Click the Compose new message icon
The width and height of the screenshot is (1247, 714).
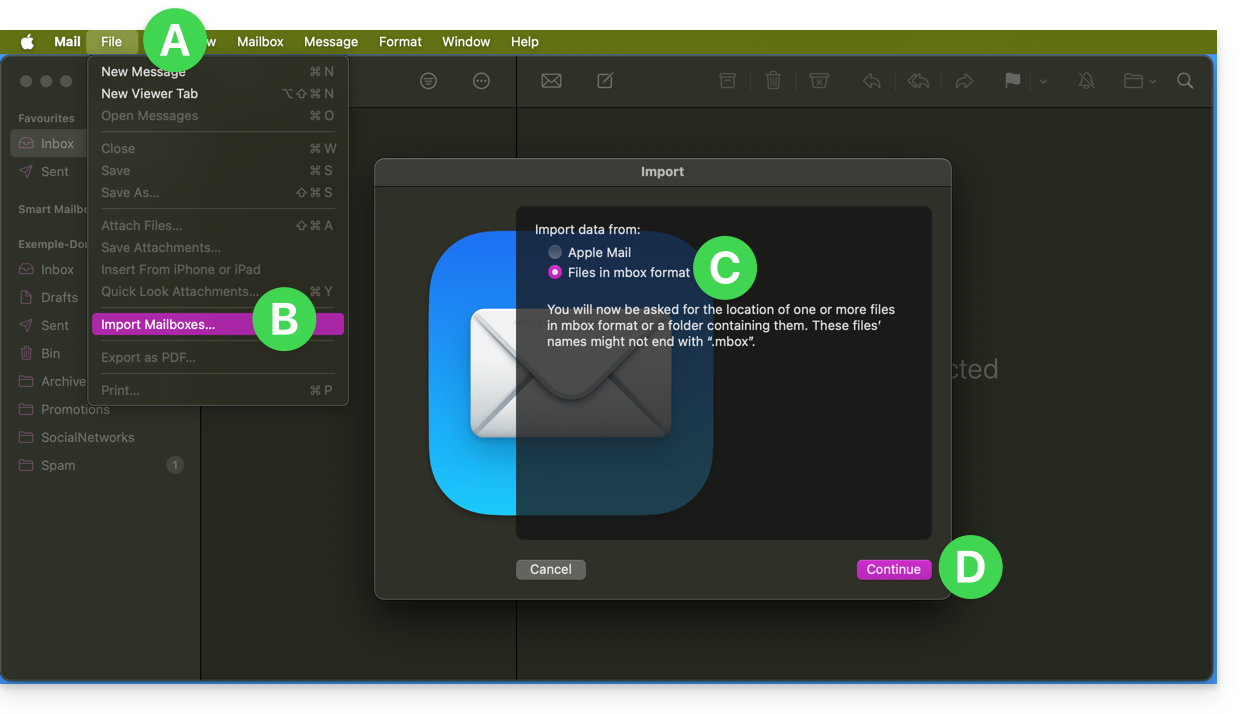tap(605, 81)
